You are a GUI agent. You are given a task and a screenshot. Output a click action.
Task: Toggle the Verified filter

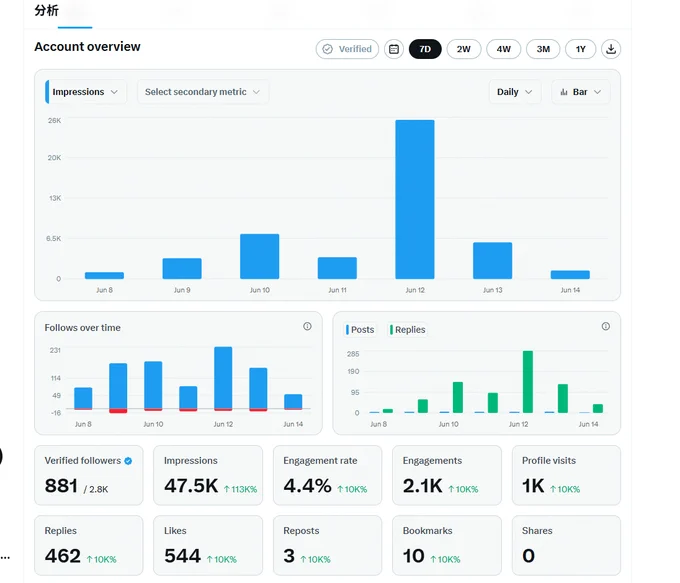pyautogui.click(x=347, y=49)
